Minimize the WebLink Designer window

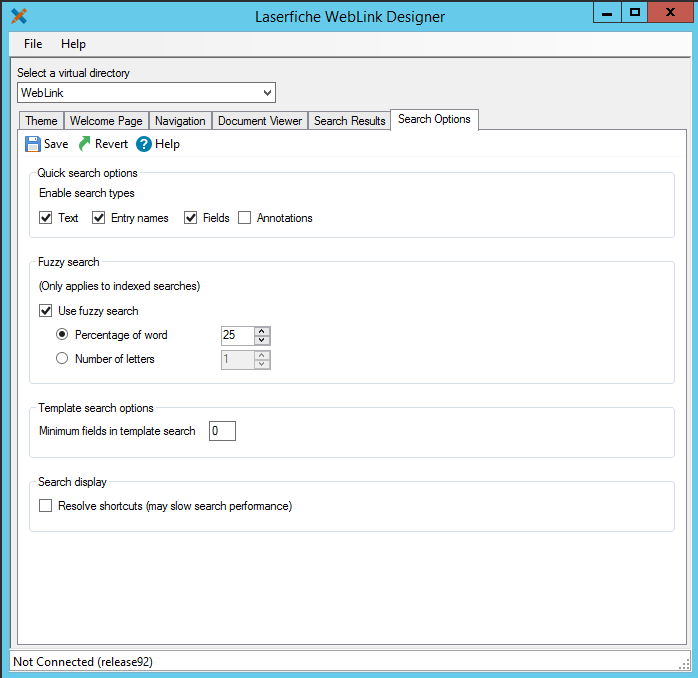(607, 12)
